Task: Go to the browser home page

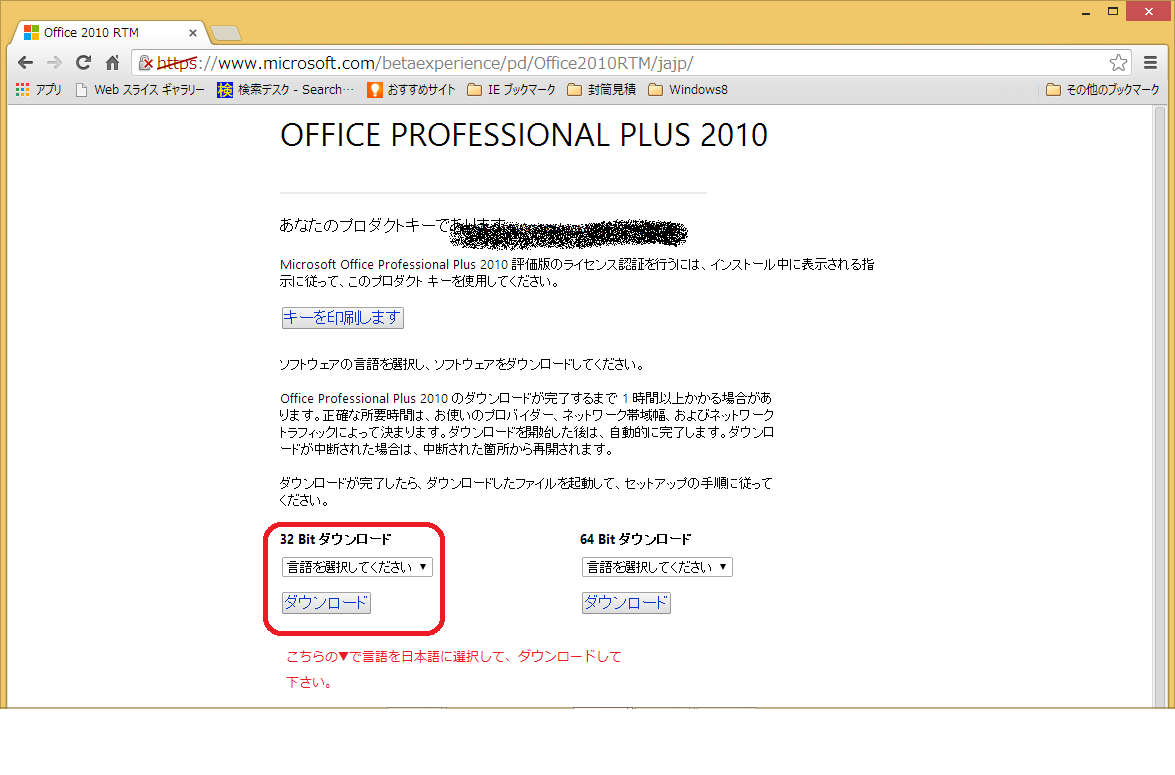Action: pos(113,62)
